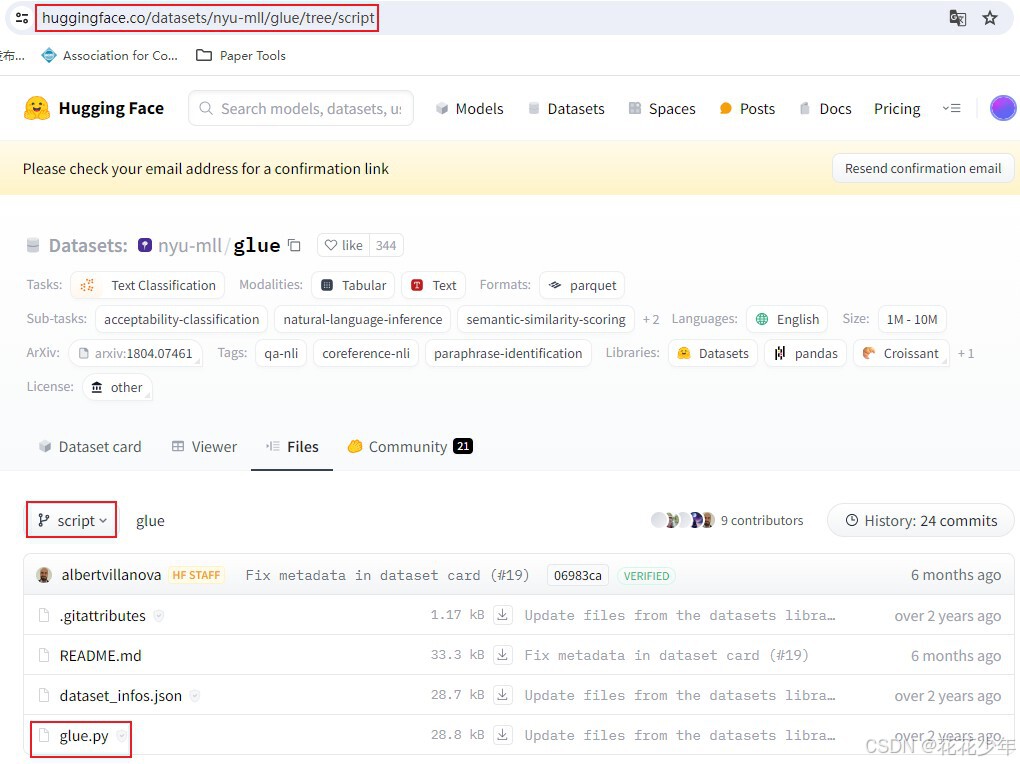Click the Croissant library tag
Viewport: 1020px width, 764px height.
[901, 353]
